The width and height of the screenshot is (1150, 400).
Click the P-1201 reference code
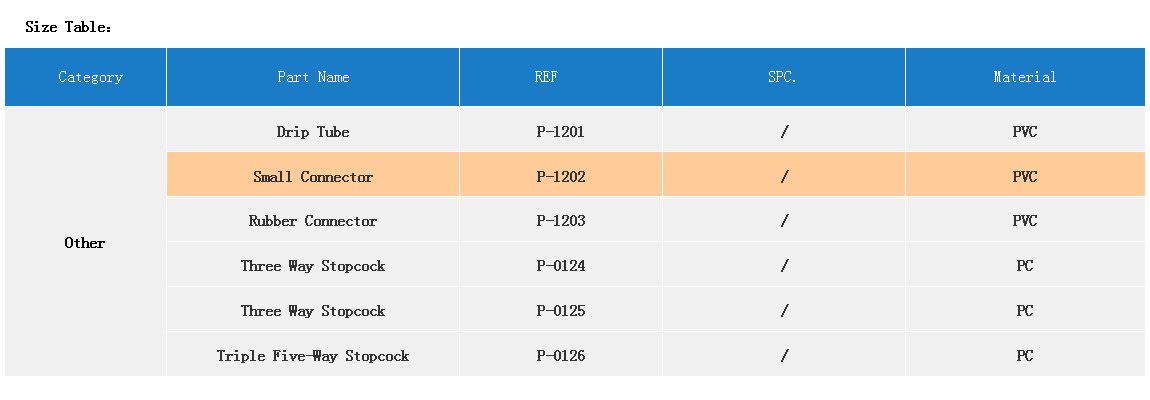[x=560, y=132]
